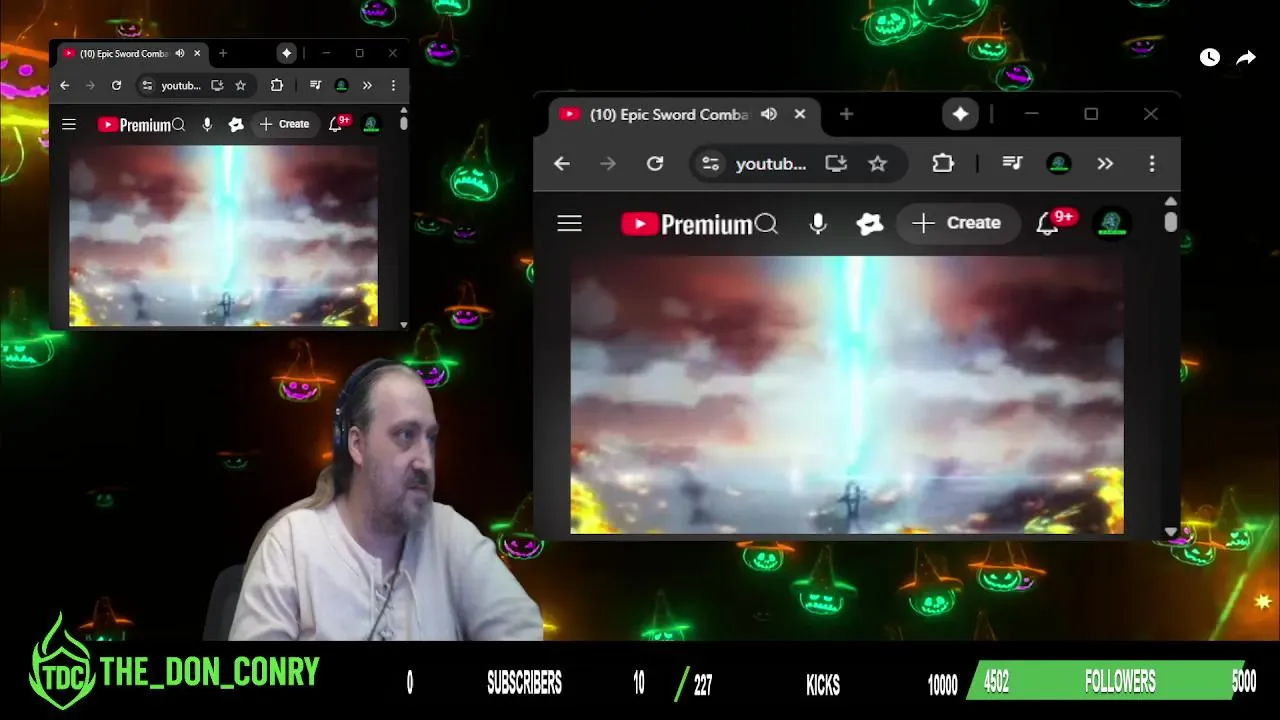
Task: Close the Epic Sword Combat tab in large window
Action: [800, 114]
